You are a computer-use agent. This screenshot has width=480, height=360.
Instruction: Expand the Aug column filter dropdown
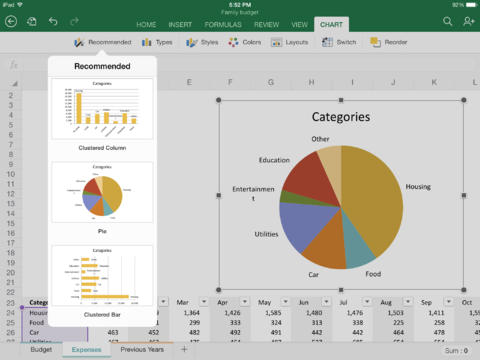(408, 302)
